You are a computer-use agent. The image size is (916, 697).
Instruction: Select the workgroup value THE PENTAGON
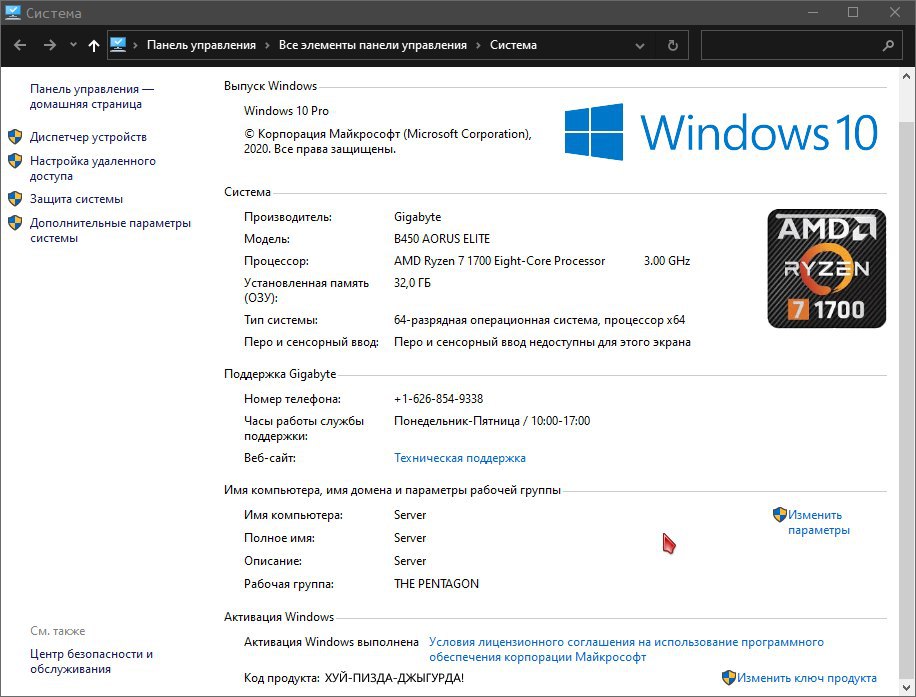pos(436,584)
